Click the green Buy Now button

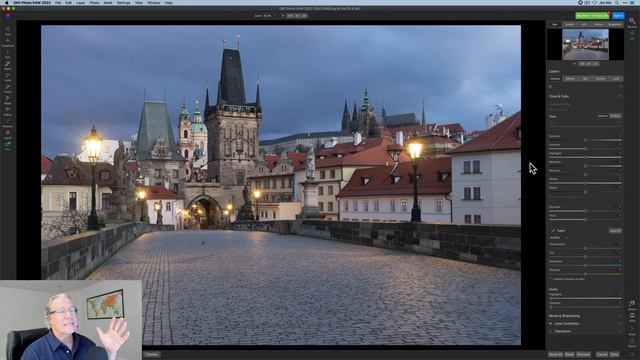coord(592,16)
